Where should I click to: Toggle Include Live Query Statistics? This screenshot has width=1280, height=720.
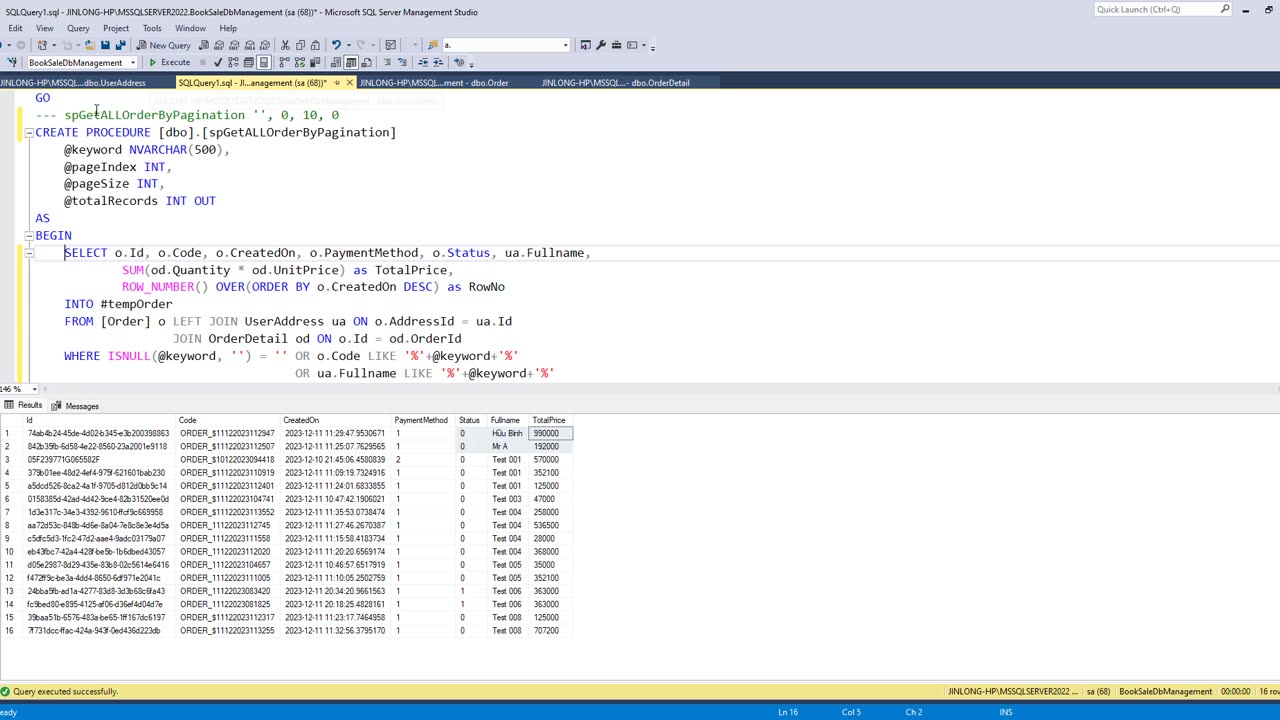299,62
